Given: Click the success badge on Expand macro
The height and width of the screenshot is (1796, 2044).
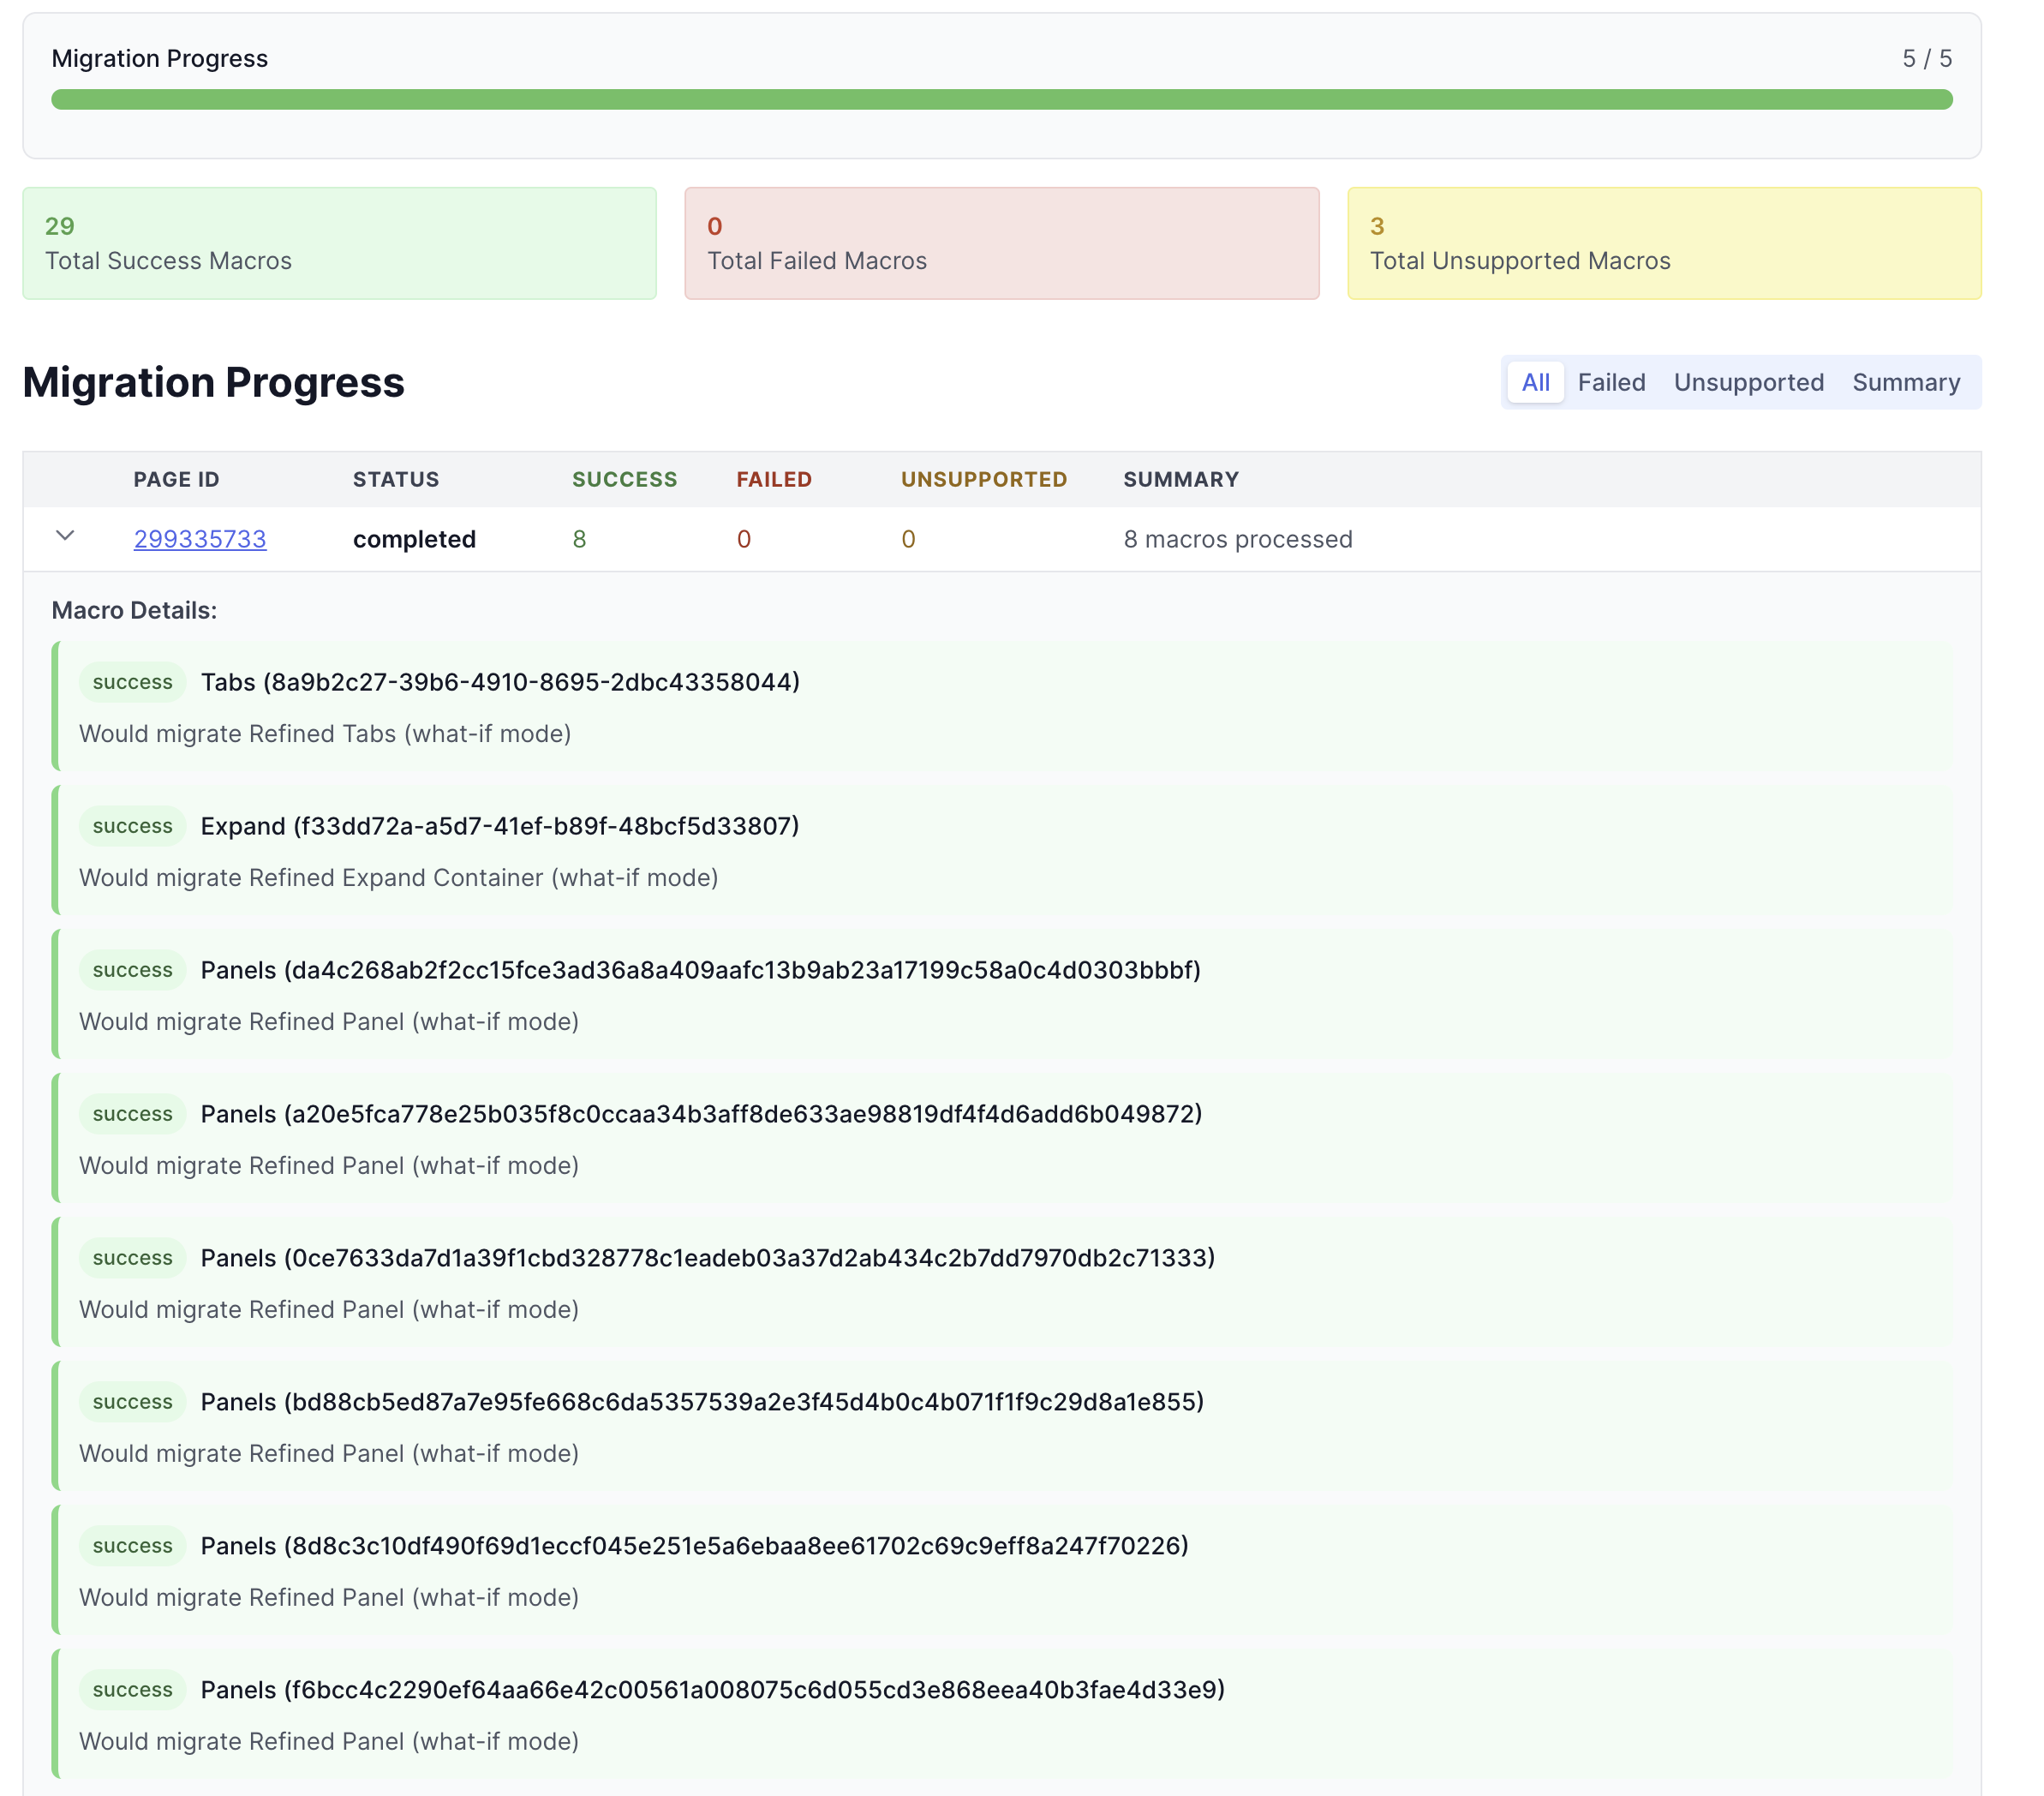Looking at the screenshot, I should click(132, 826).
